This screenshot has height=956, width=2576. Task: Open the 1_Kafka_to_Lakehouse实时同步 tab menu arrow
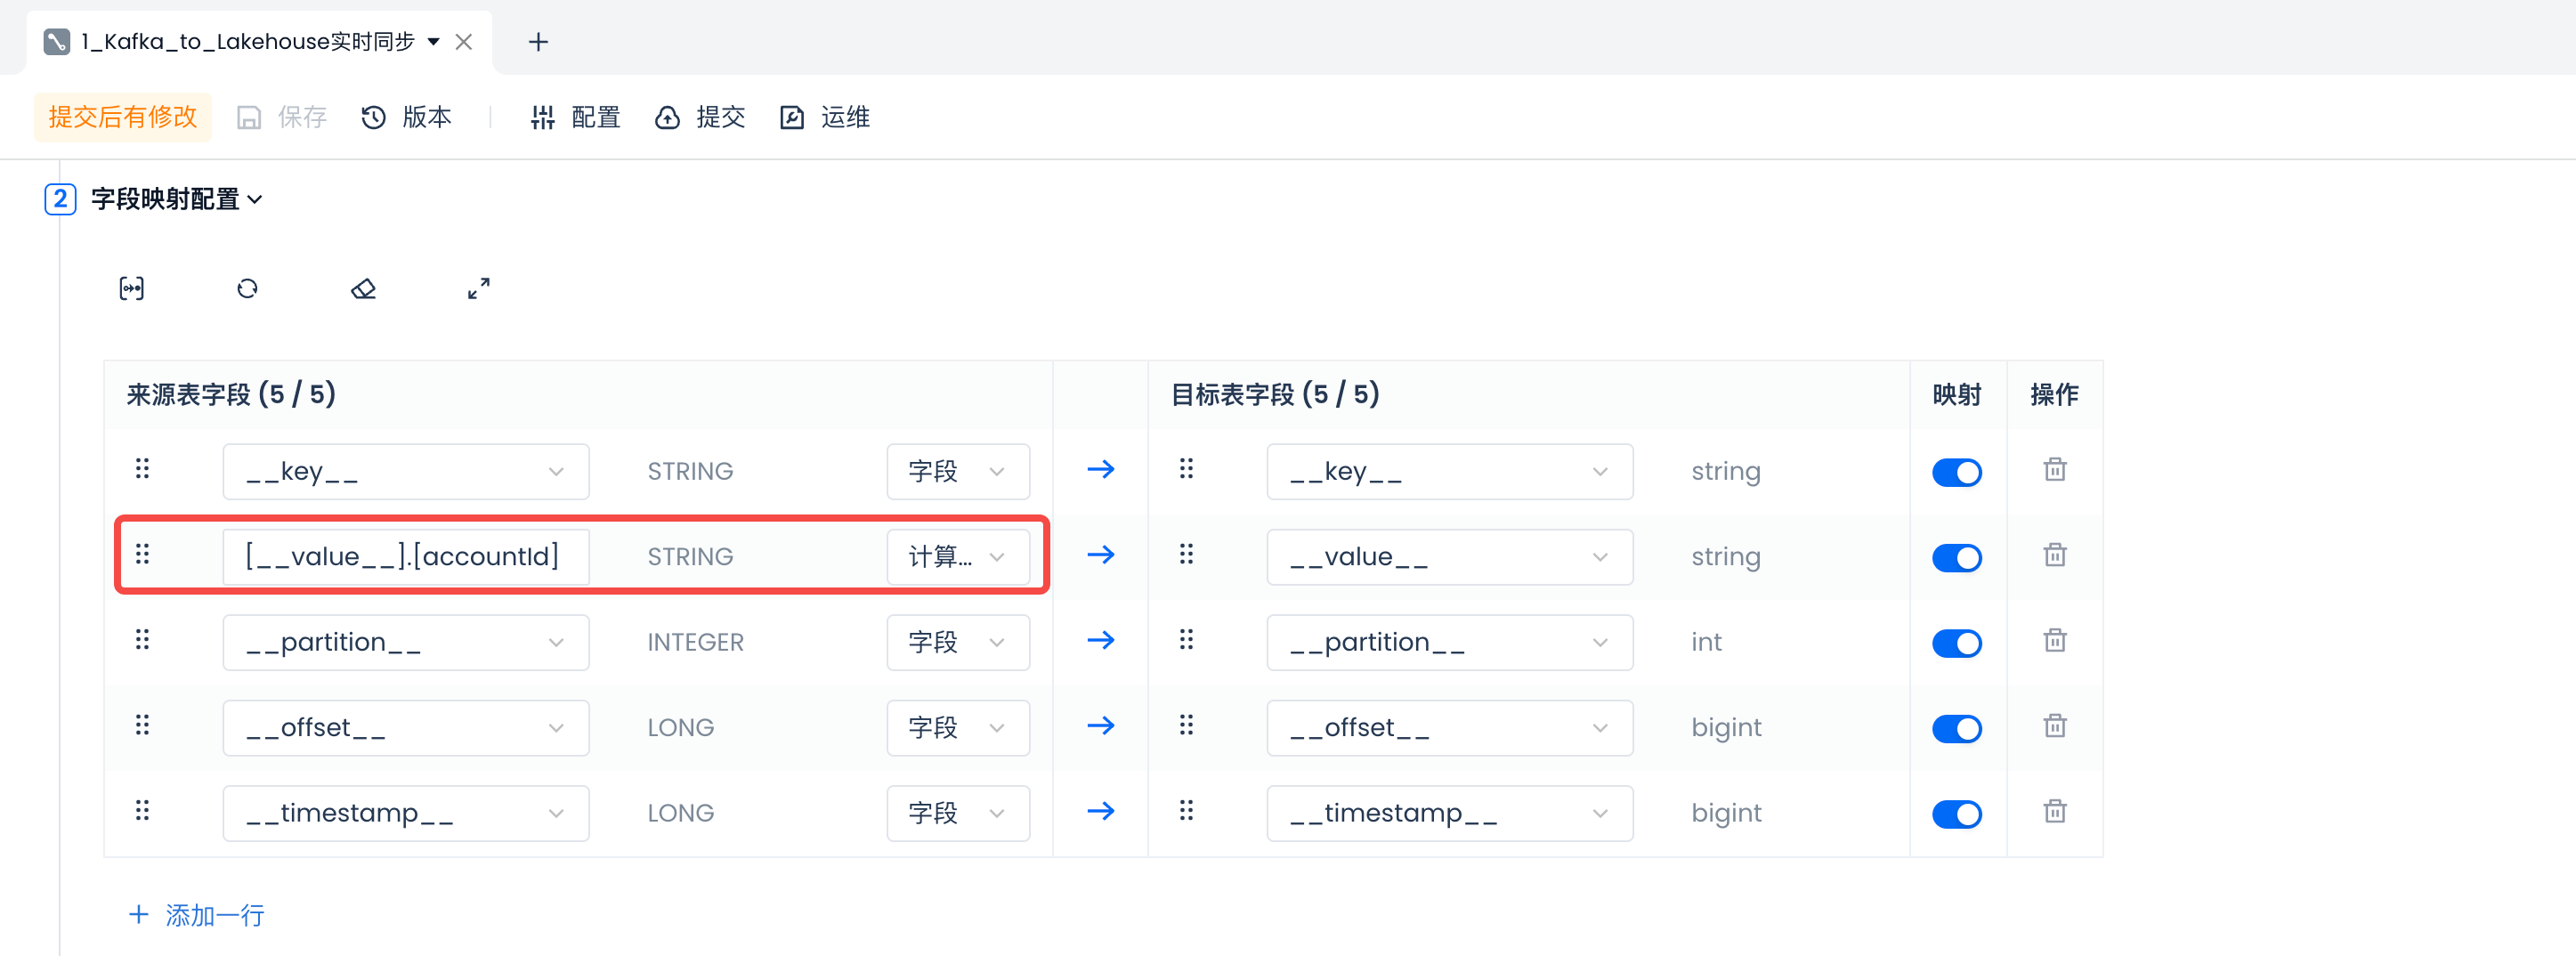click(x=434, y=42)
